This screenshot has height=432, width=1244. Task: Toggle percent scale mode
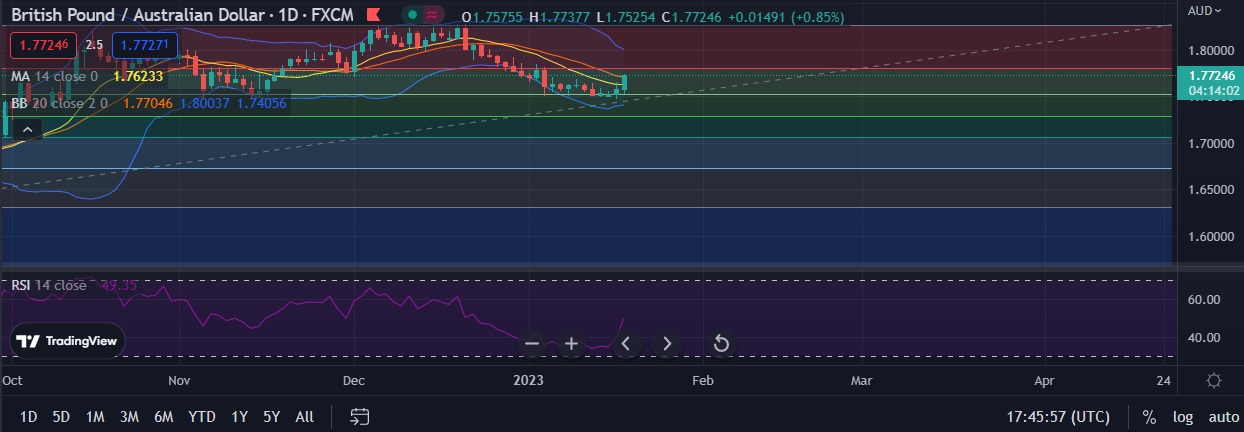[1150, 417]
